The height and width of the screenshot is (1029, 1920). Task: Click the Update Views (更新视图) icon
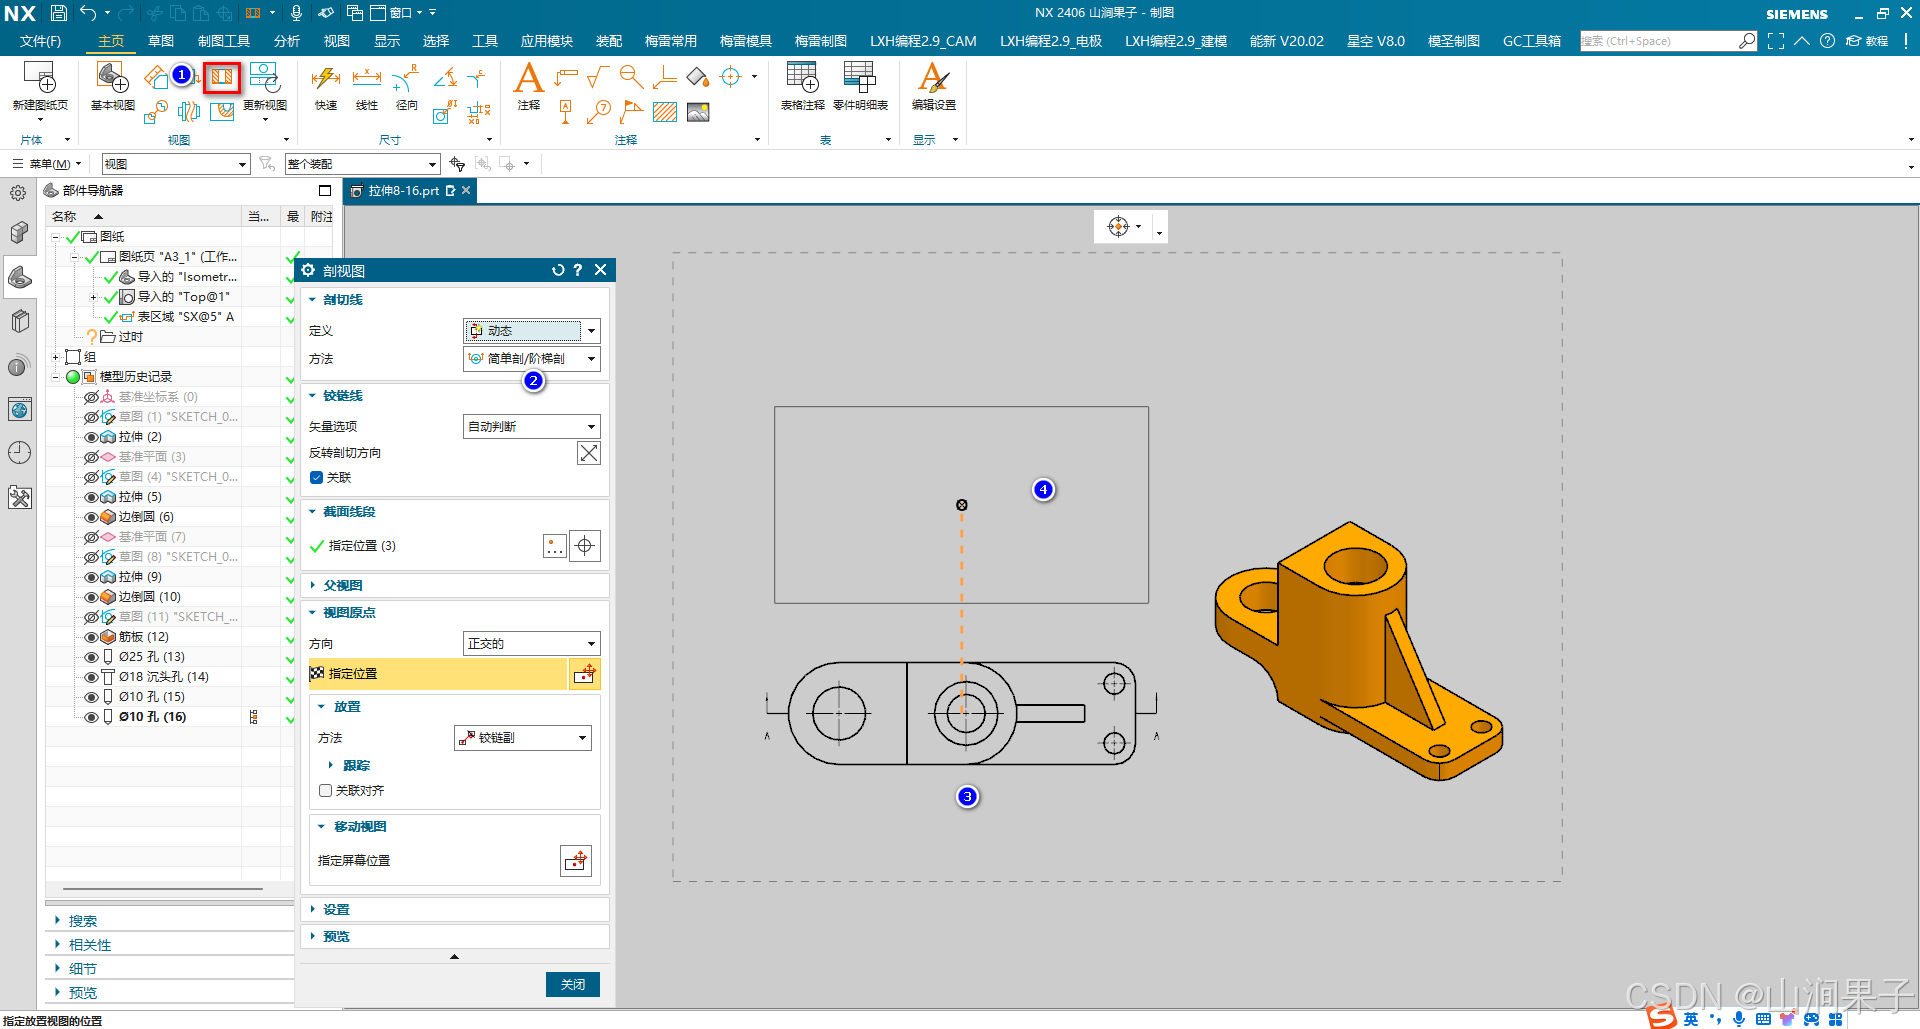264,78
